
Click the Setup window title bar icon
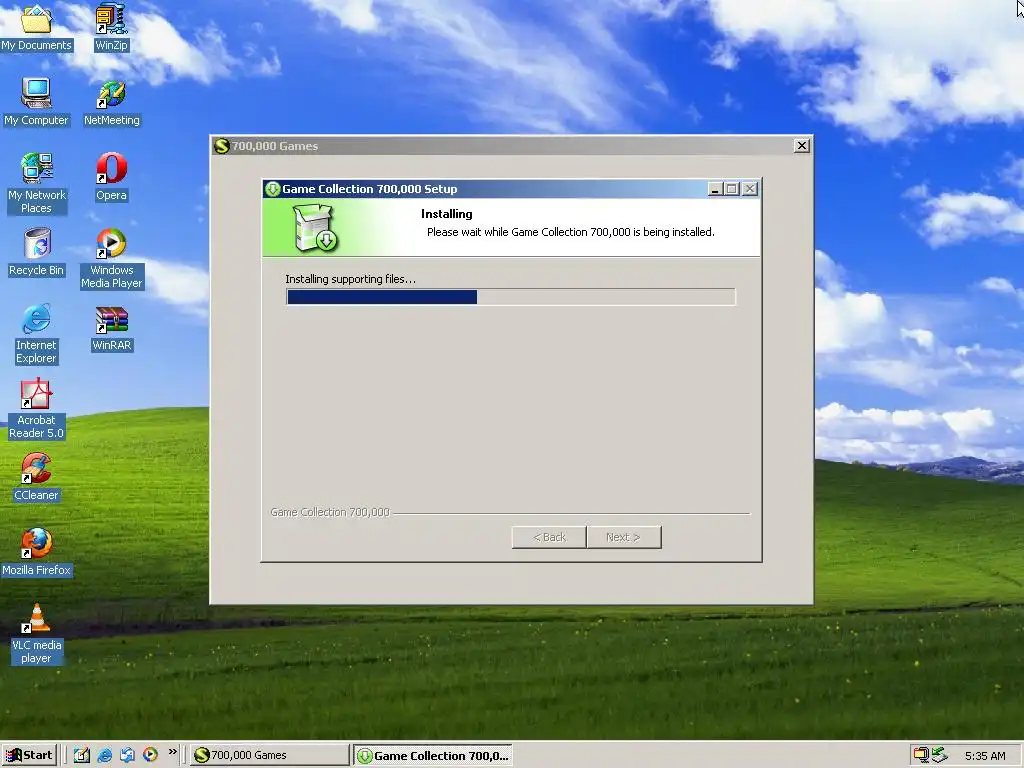point(272,189)
